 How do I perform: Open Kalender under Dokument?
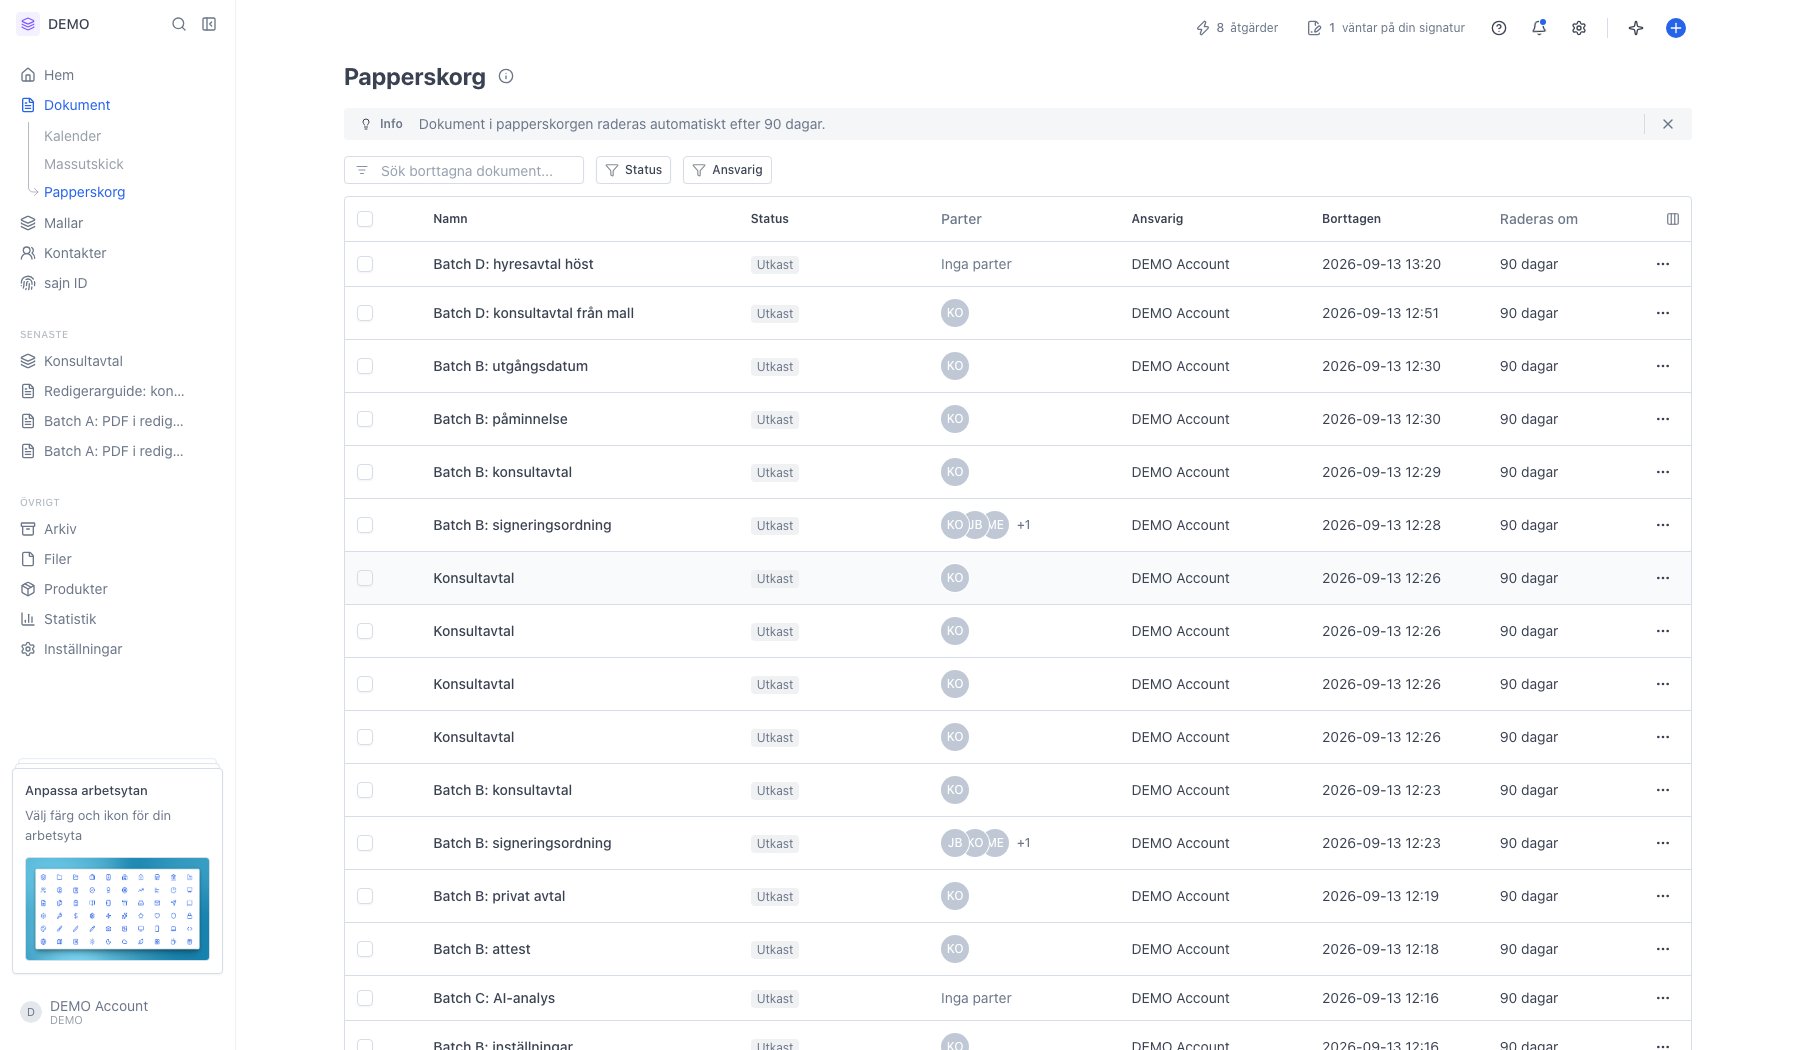[x=72, y=136]
